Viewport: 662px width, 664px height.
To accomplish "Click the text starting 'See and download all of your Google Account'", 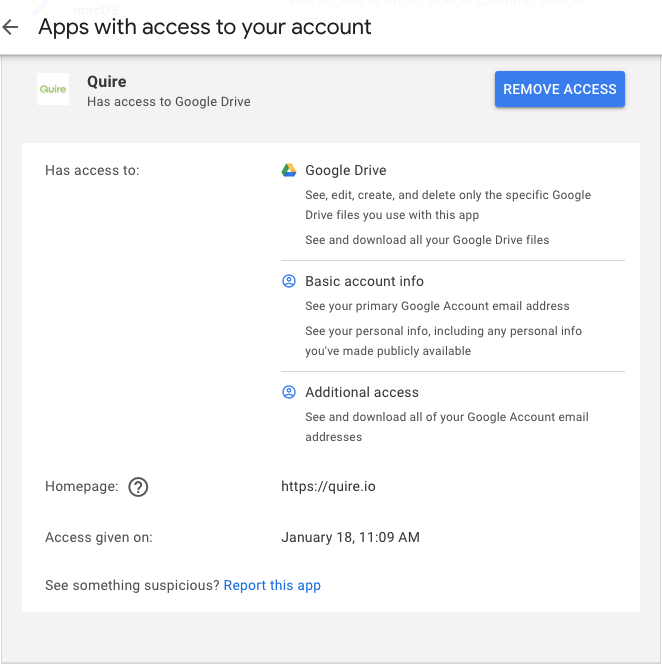I will 447,427.
